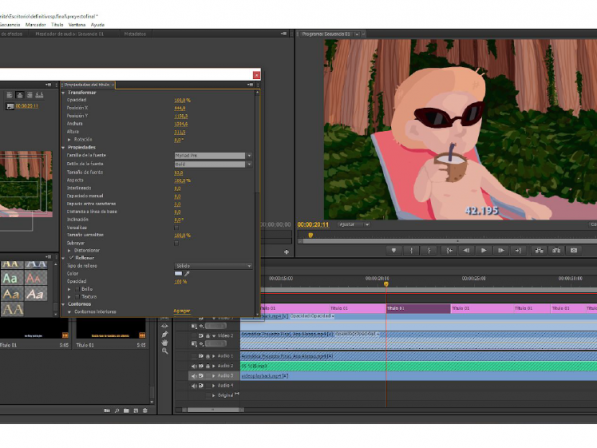597x448 pixels.
Task: Mute the Audio 3 track speaker toggle
Action: pyautogui.click(x=194, y=376)
